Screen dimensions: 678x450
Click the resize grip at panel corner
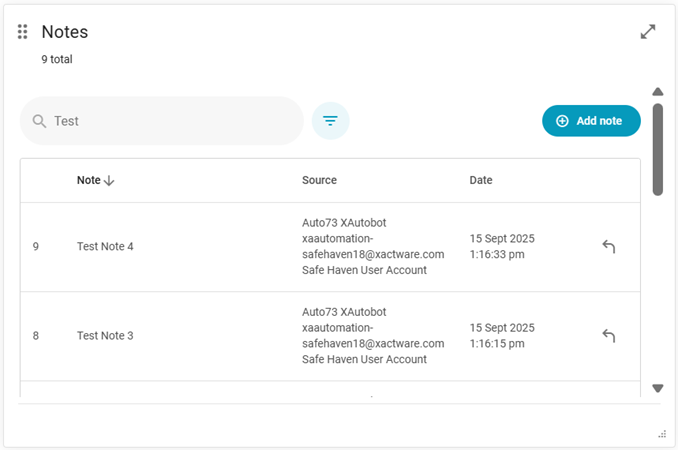[x=662, y=434]
